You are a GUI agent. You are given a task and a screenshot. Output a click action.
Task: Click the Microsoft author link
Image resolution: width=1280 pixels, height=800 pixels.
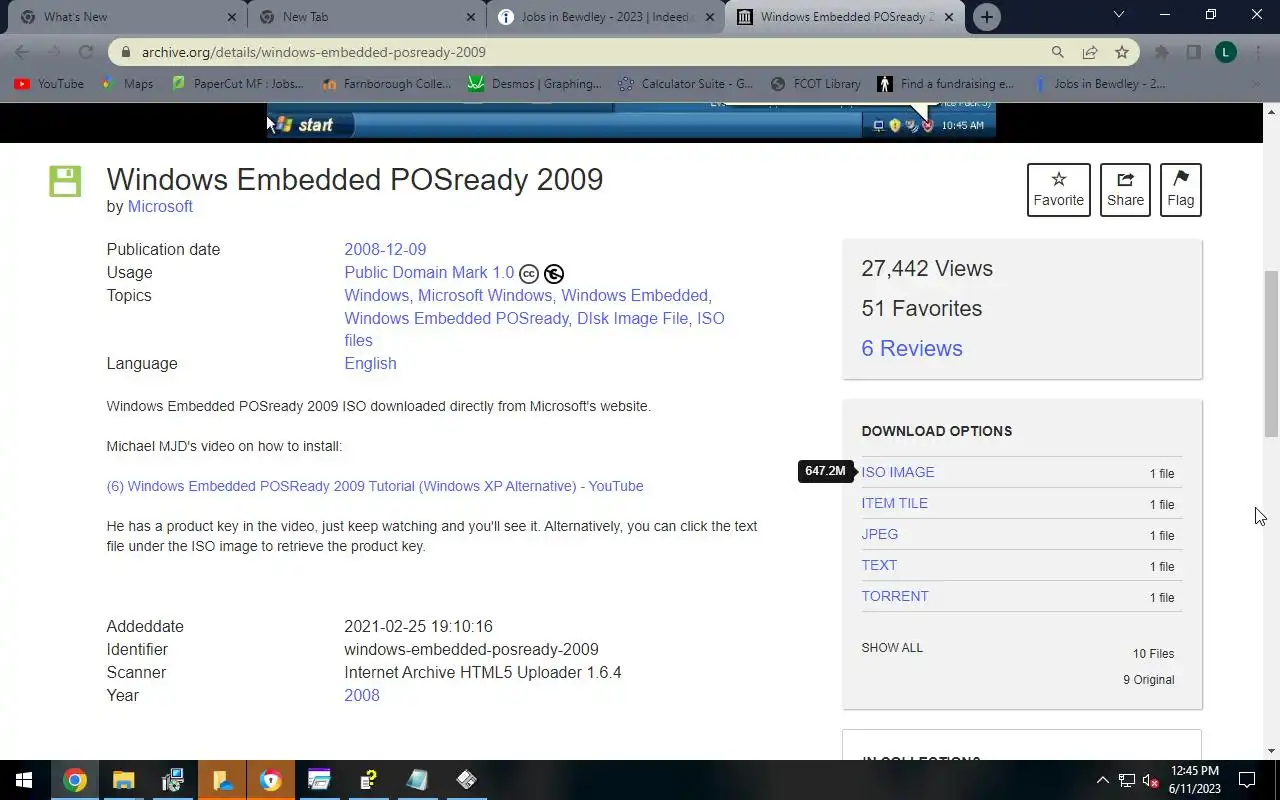click(x=160, y=206)
